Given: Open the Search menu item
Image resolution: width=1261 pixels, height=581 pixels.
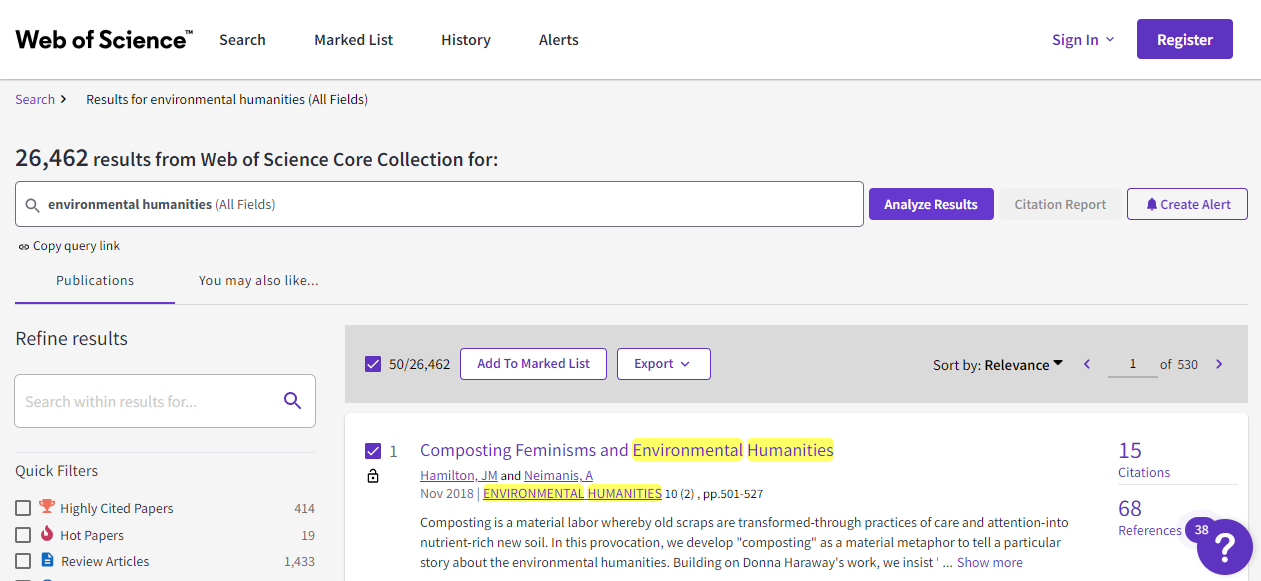Looking at the screenshot, I should [242, 40].
